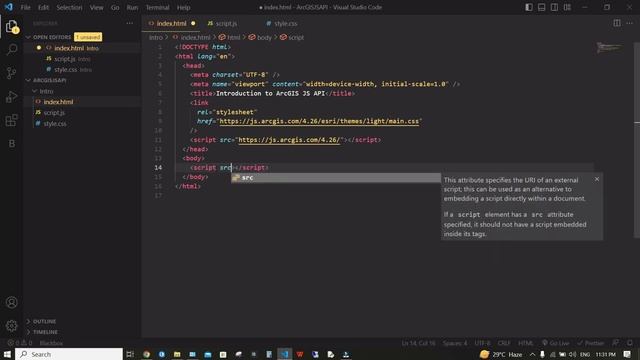Change language mode via HTML status

click(x=525, y=343)
